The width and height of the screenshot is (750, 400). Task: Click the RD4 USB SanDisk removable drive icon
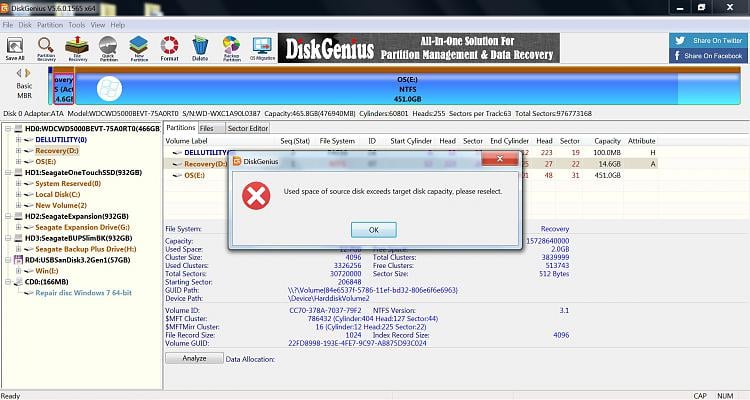coord(19,260)
